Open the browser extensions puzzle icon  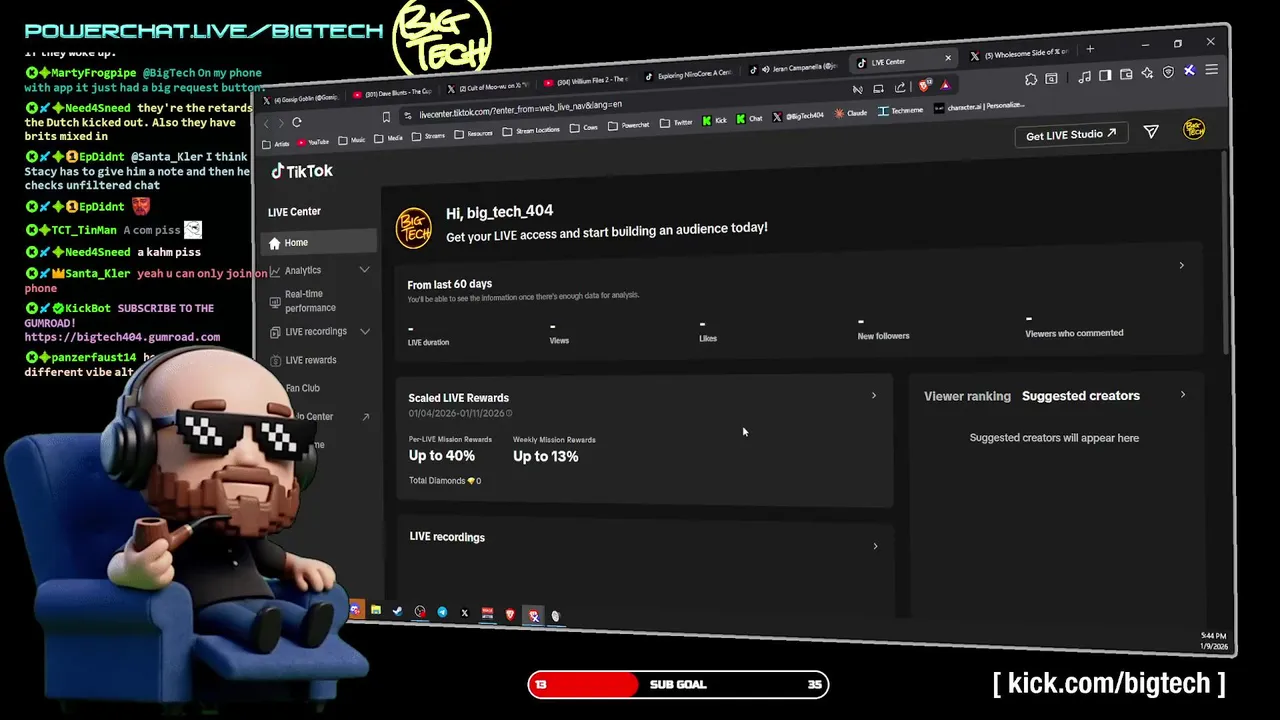(x=1031, y=79)
